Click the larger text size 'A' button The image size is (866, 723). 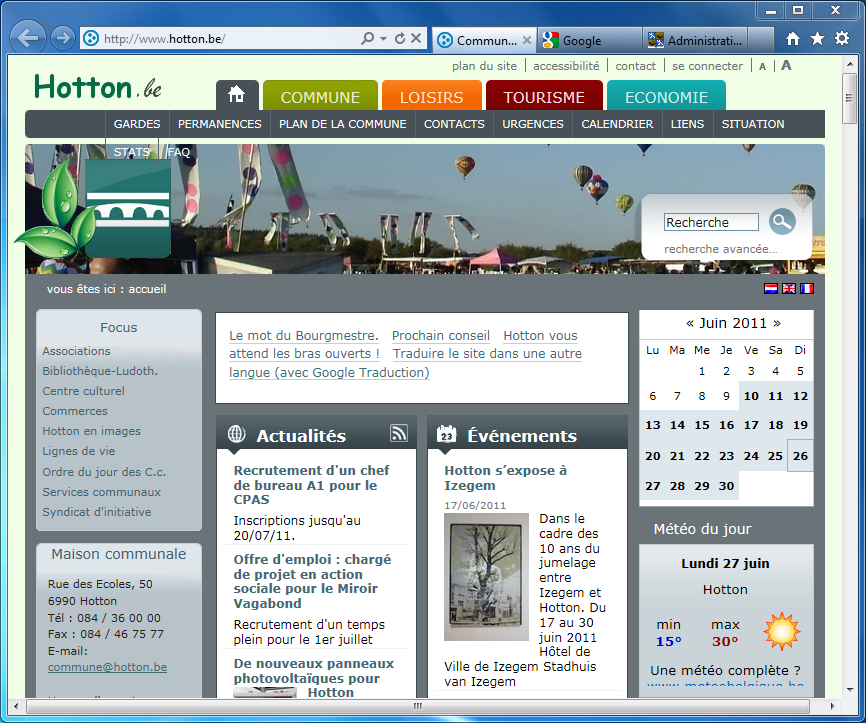pos(786,66)
